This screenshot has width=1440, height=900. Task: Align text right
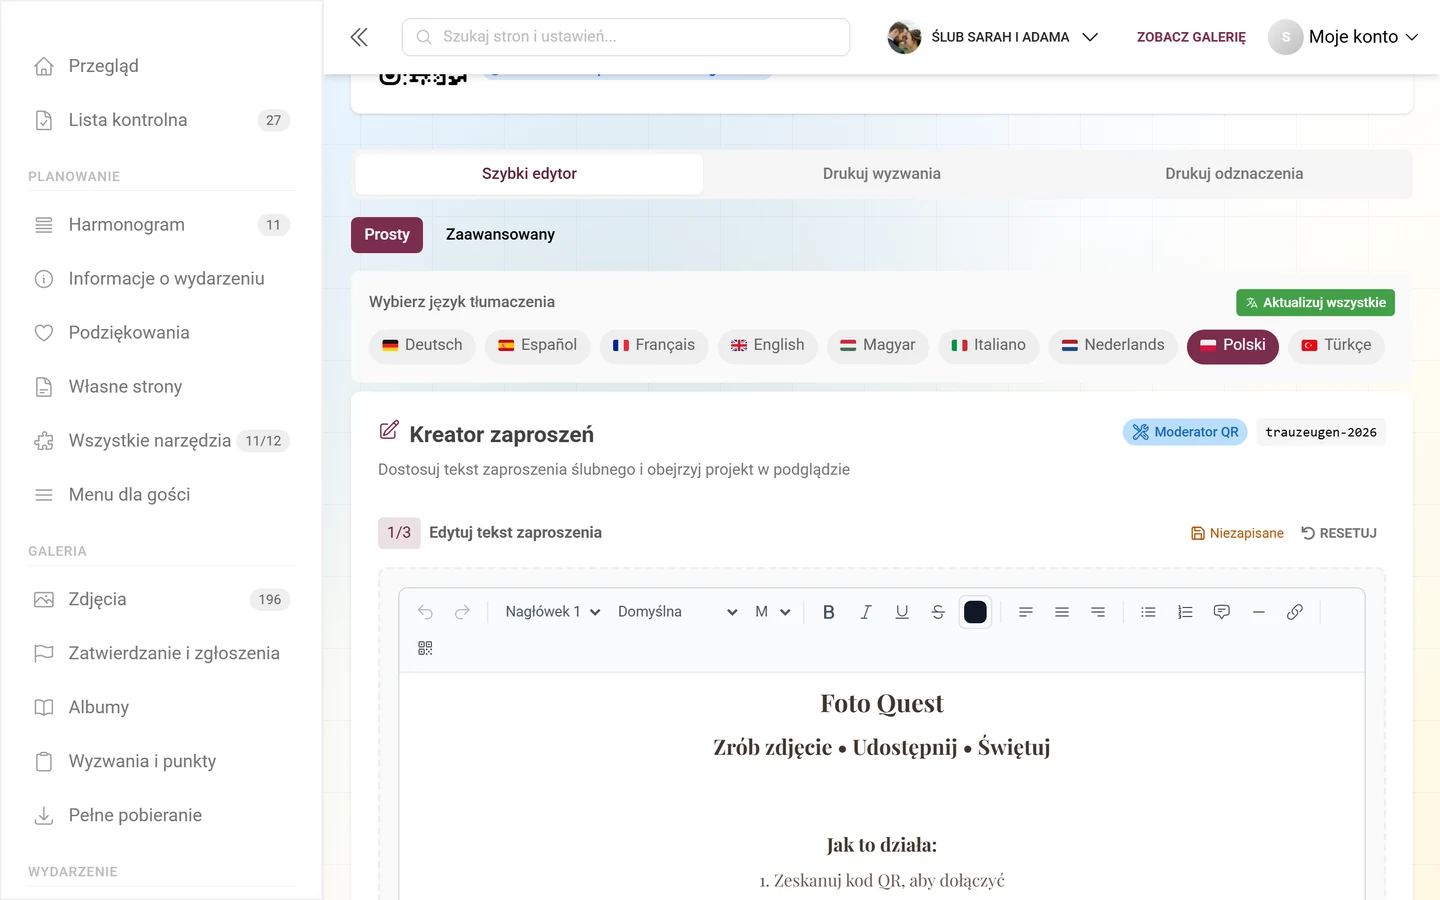tap(1098, 612)
